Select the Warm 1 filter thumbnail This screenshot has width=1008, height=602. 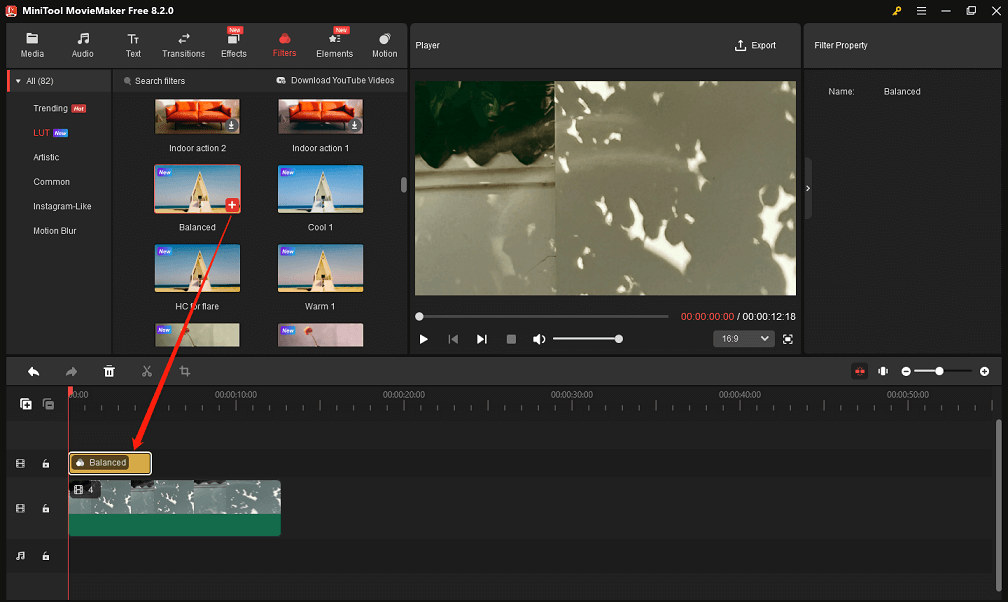tap(320, 268)
